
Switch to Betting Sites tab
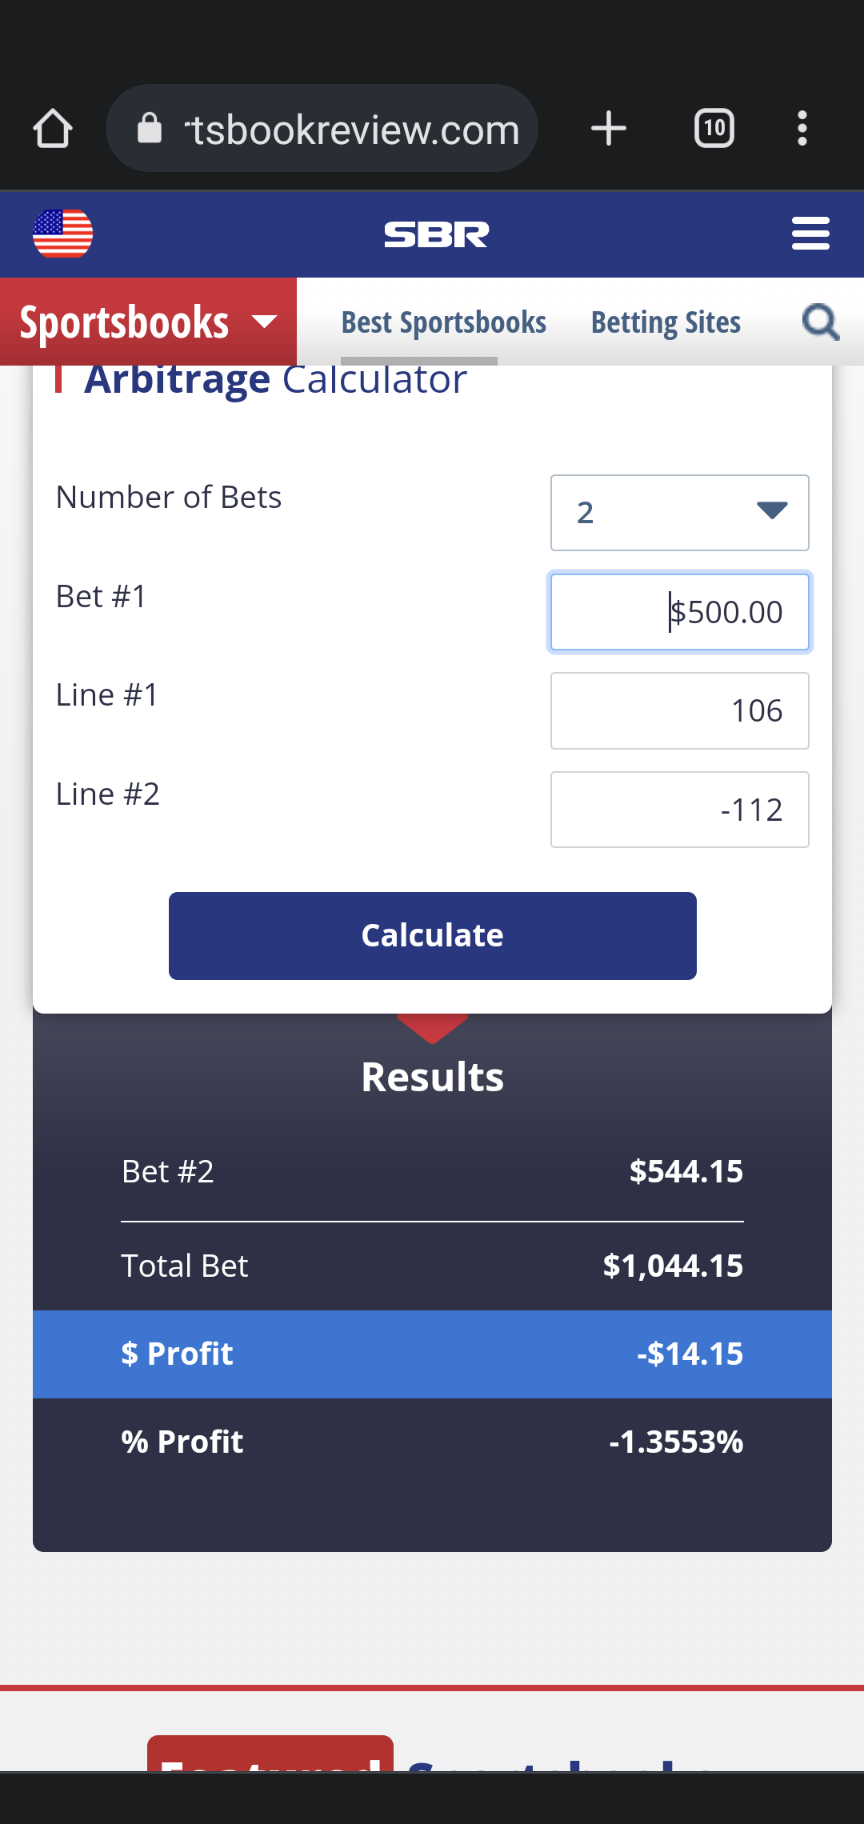pos(666,322)
